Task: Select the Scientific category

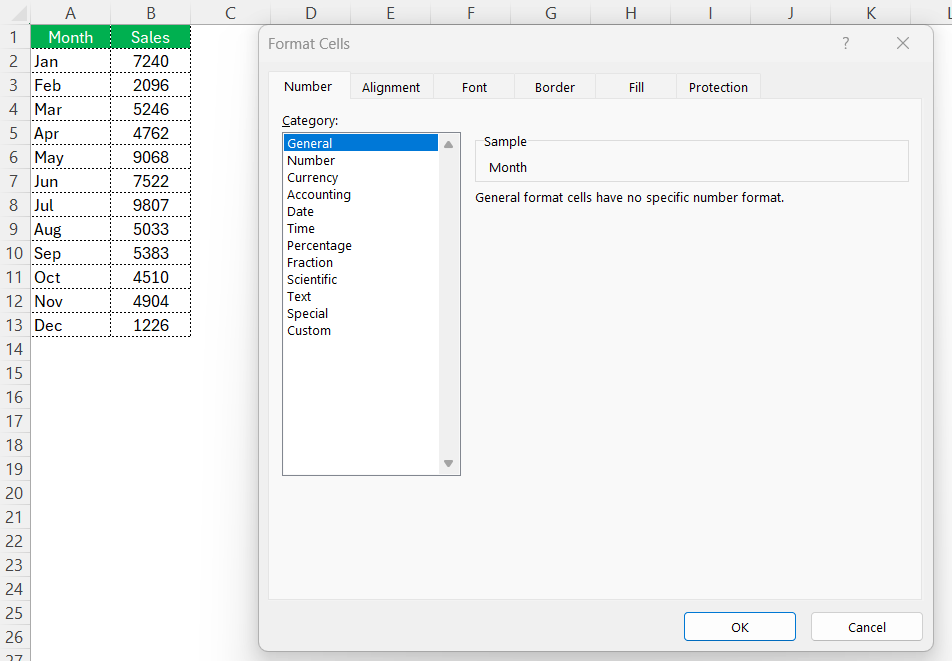Action: [x=361, y=279]
